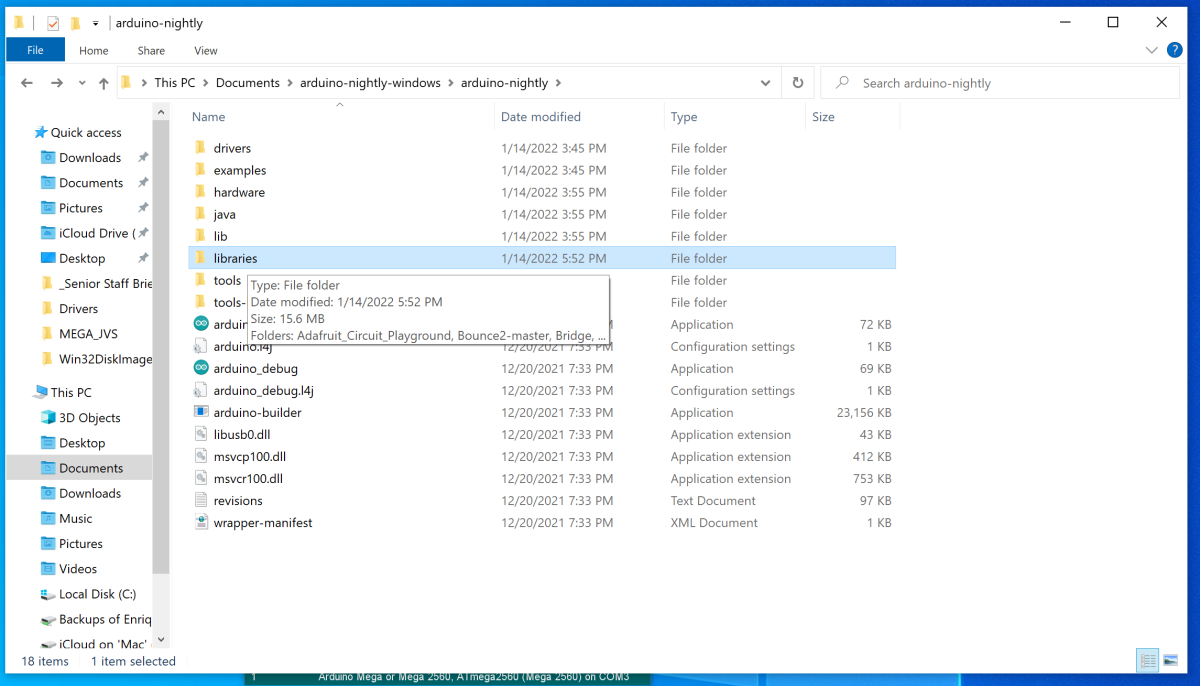Expand the chevron after arduino-nightly in breadcrumb
This screenshot has height=686, width=1200.
click(558, 83)
